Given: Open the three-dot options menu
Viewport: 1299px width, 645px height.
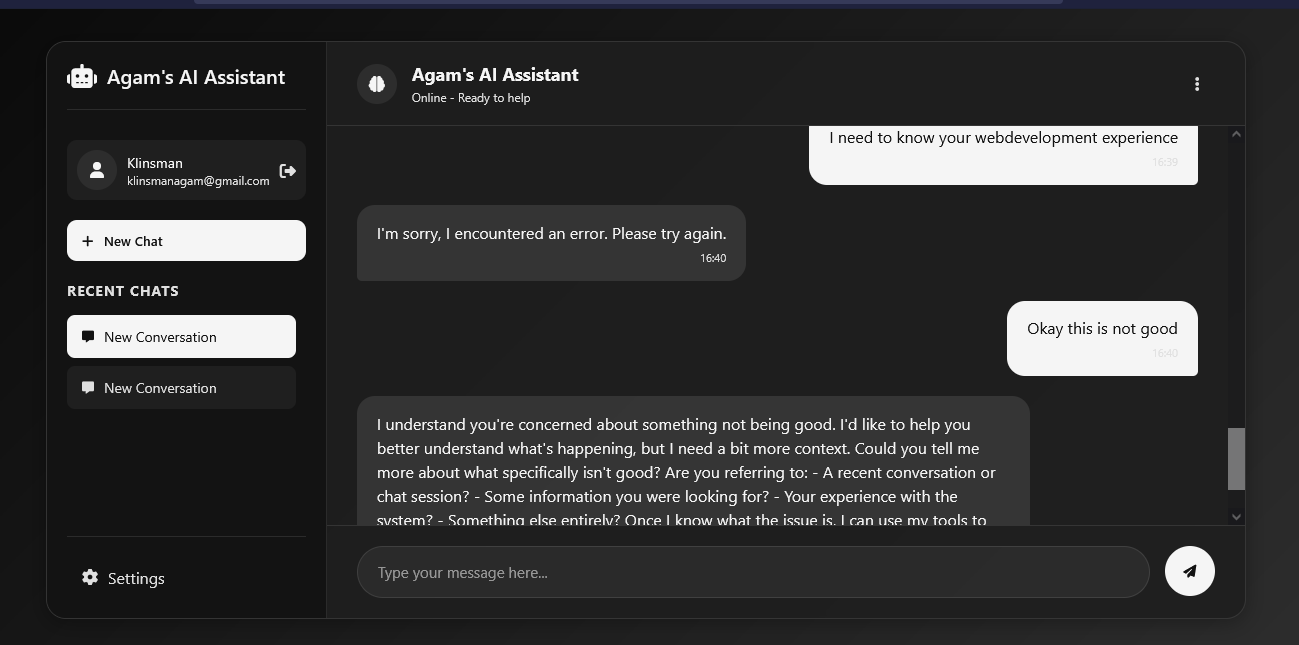Looking at the screenshot, I should (1196, 84).
